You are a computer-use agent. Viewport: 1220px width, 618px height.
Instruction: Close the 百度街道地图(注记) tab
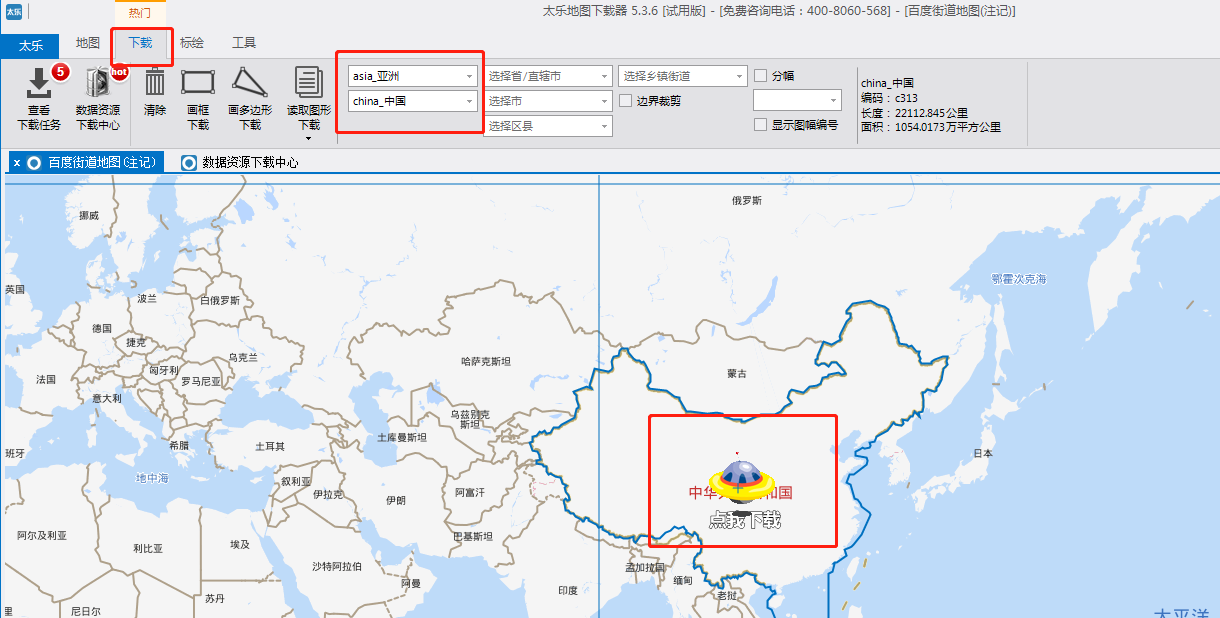[17, 162]
